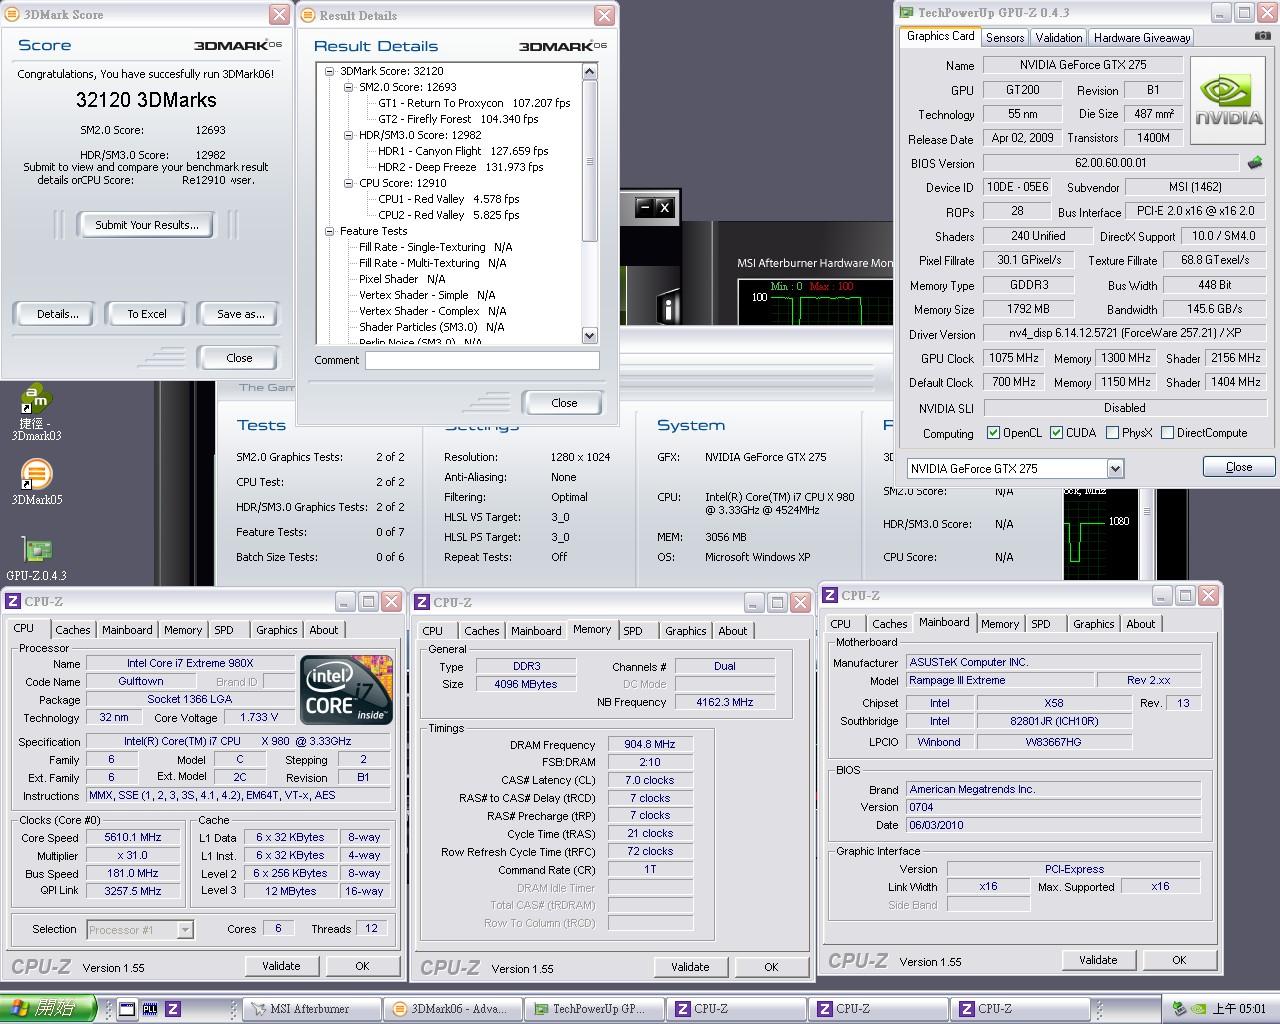Click the Result Details scrollbar thumb
Screen dimensions: 1280x1024
589,161
